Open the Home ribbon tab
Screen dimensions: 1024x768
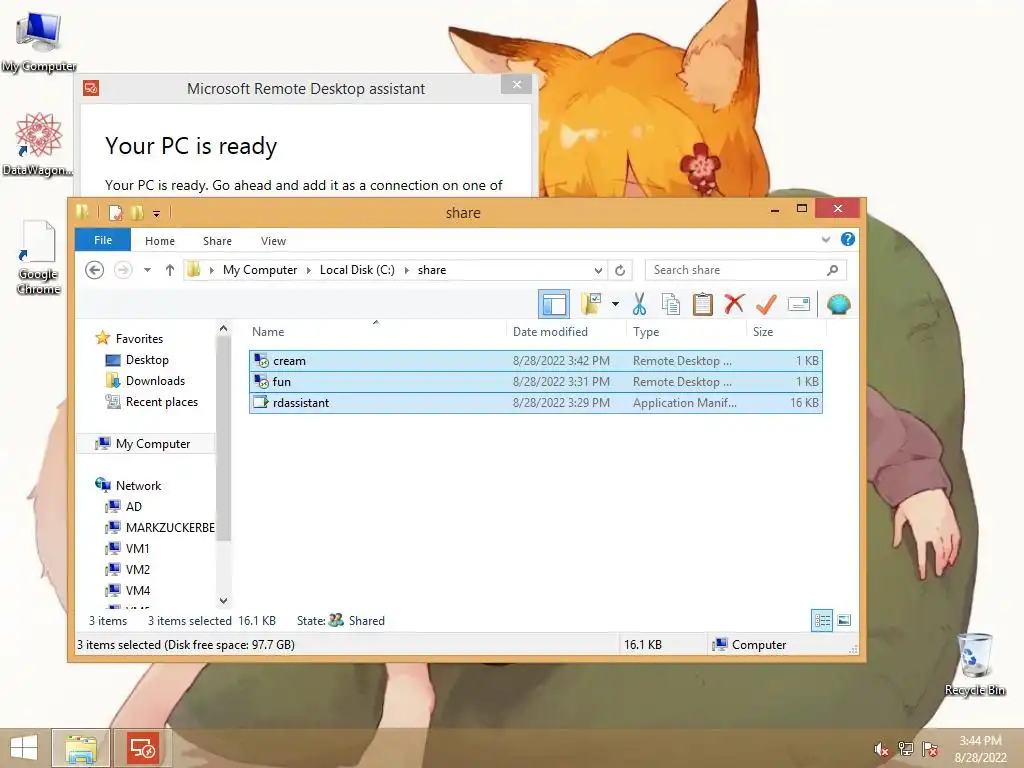click(x=160, y=241)
